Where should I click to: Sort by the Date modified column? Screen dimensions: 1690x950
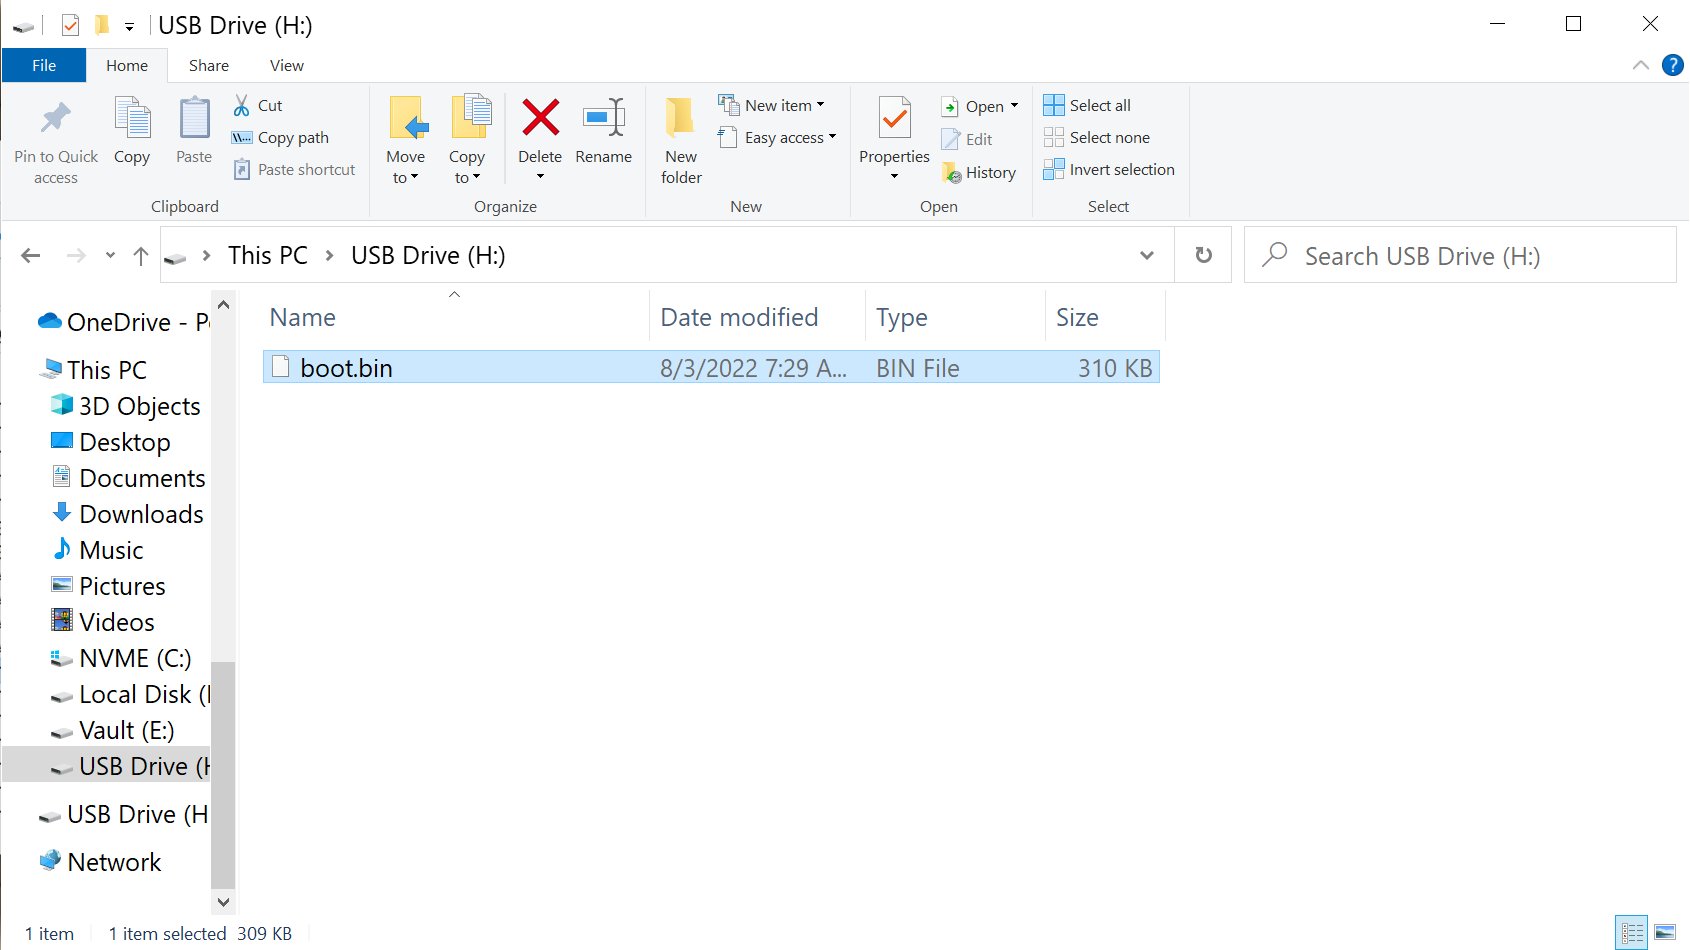tap(740, 317)
